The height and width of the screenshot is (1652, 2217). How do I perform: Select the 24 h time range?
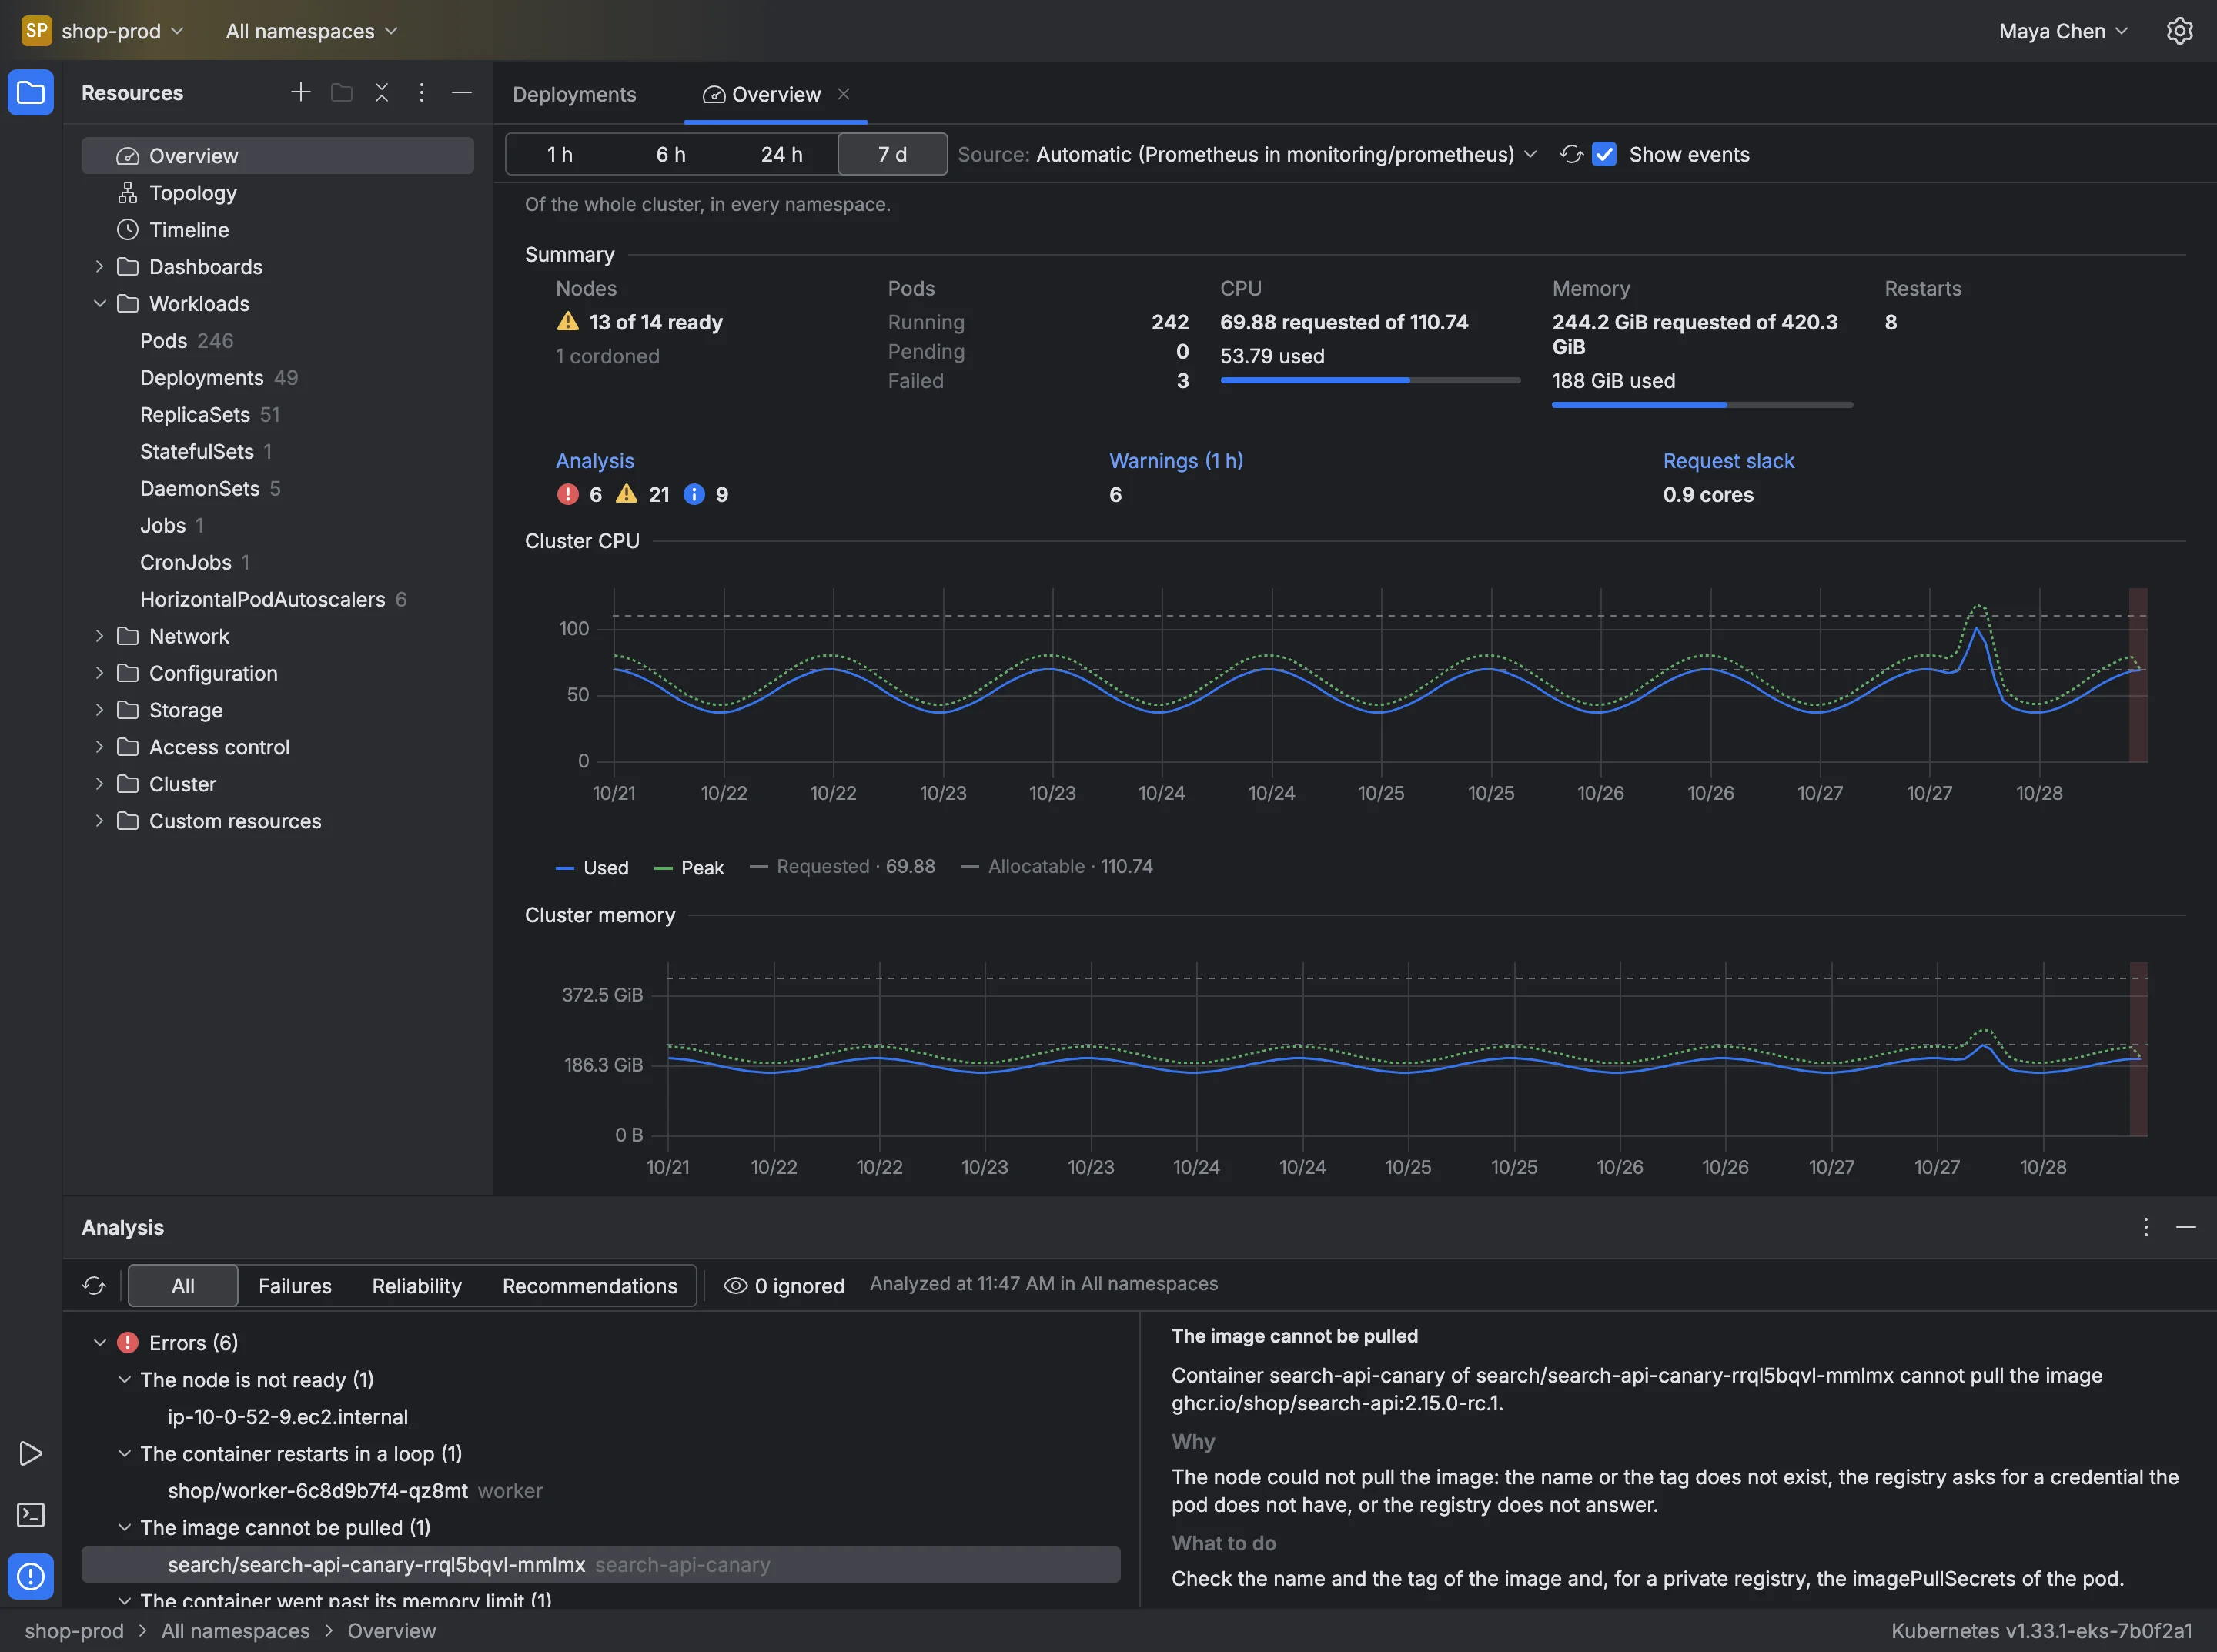[781, 154]
